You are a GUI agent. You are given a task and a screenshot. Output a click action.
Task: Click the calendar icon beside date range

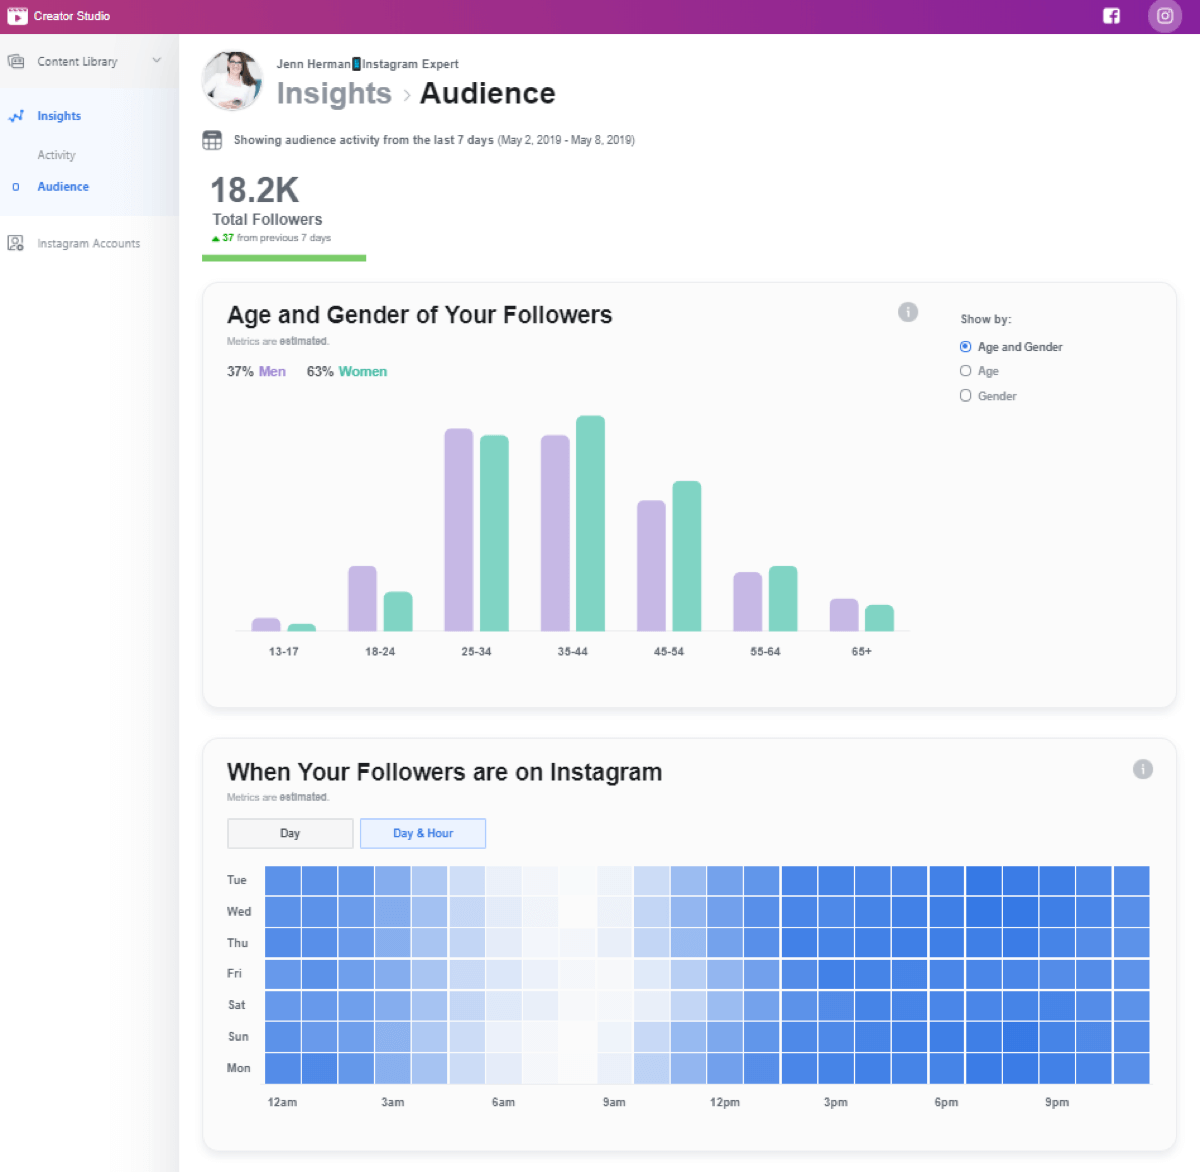[x=212, y=140]
